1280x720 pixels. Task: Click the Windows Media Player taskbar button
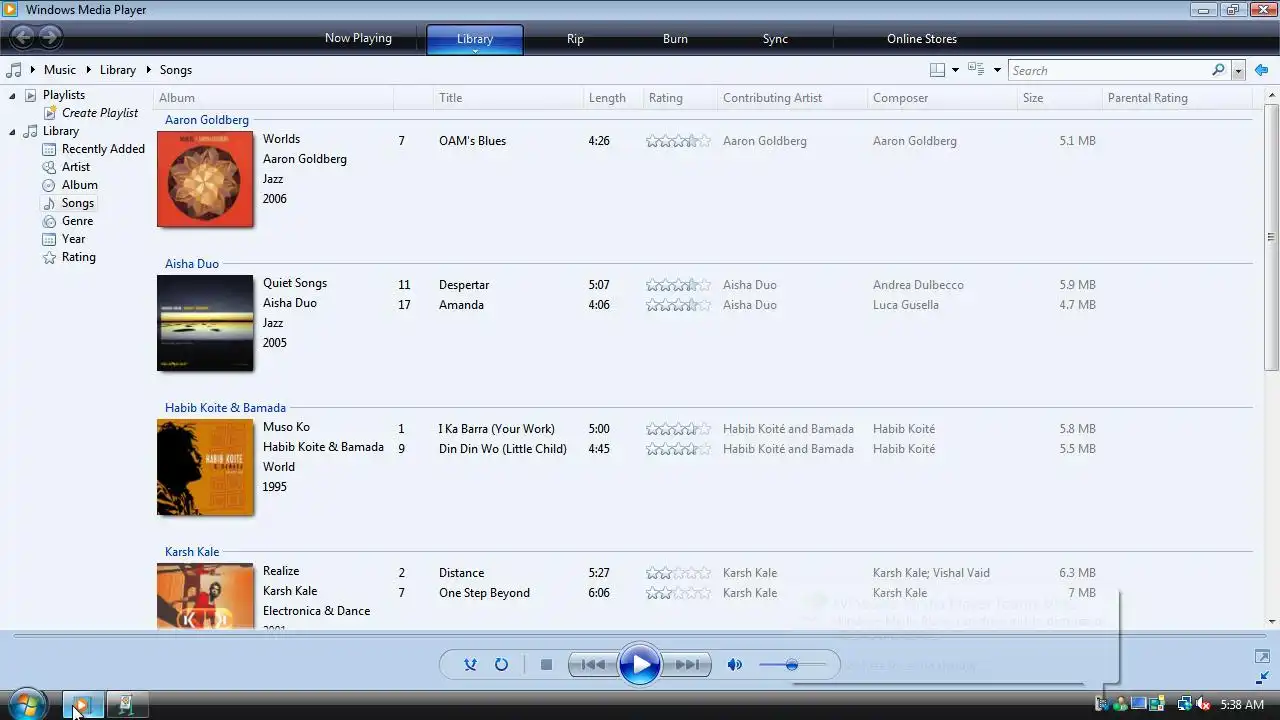82,705
